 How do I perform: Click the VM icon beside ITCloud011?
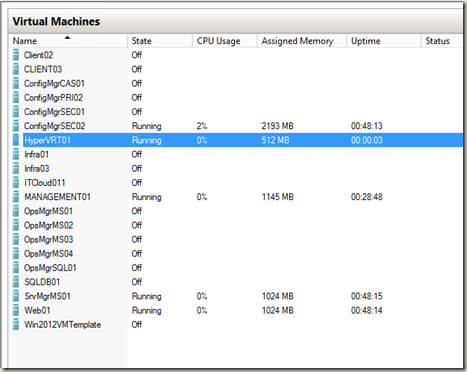(x=16, y=183)
